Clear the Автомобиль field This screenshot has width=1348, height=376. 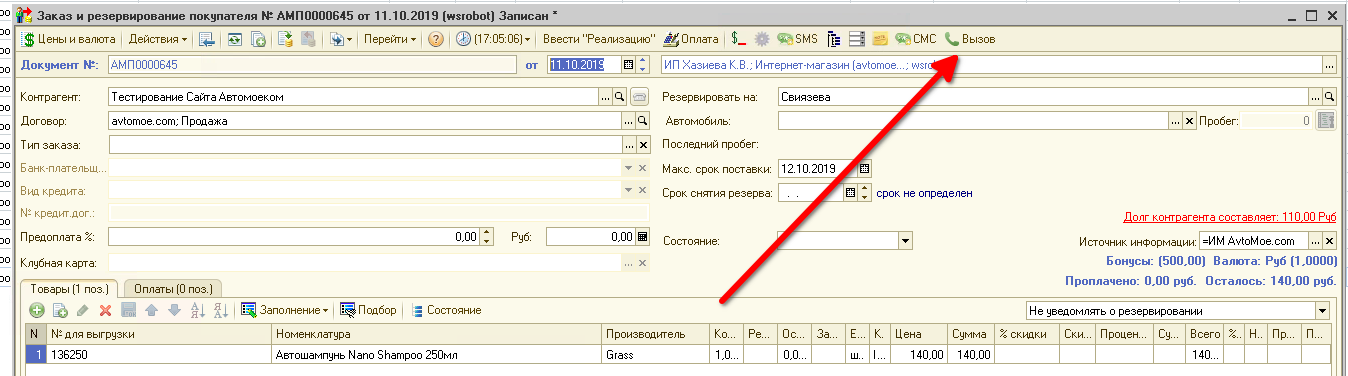(1189, 121)
